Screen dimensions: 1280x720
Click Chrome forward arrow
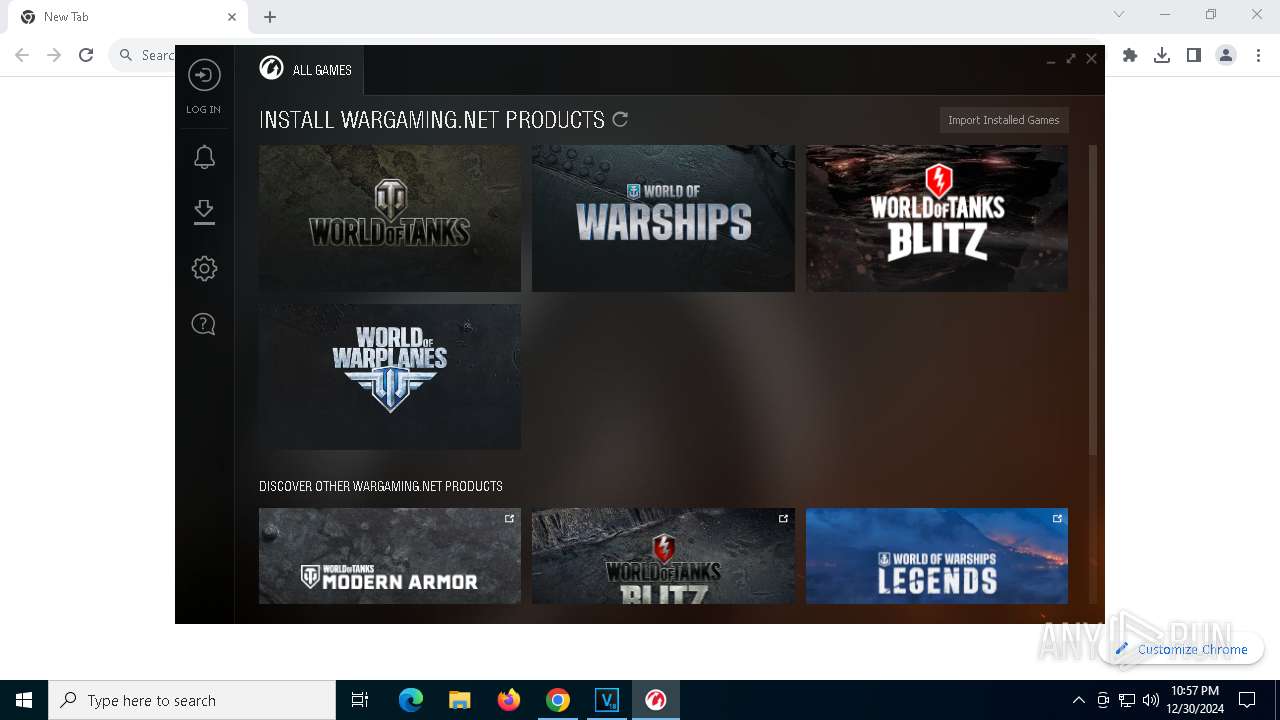pyautogui.click(x=54, y=55)
